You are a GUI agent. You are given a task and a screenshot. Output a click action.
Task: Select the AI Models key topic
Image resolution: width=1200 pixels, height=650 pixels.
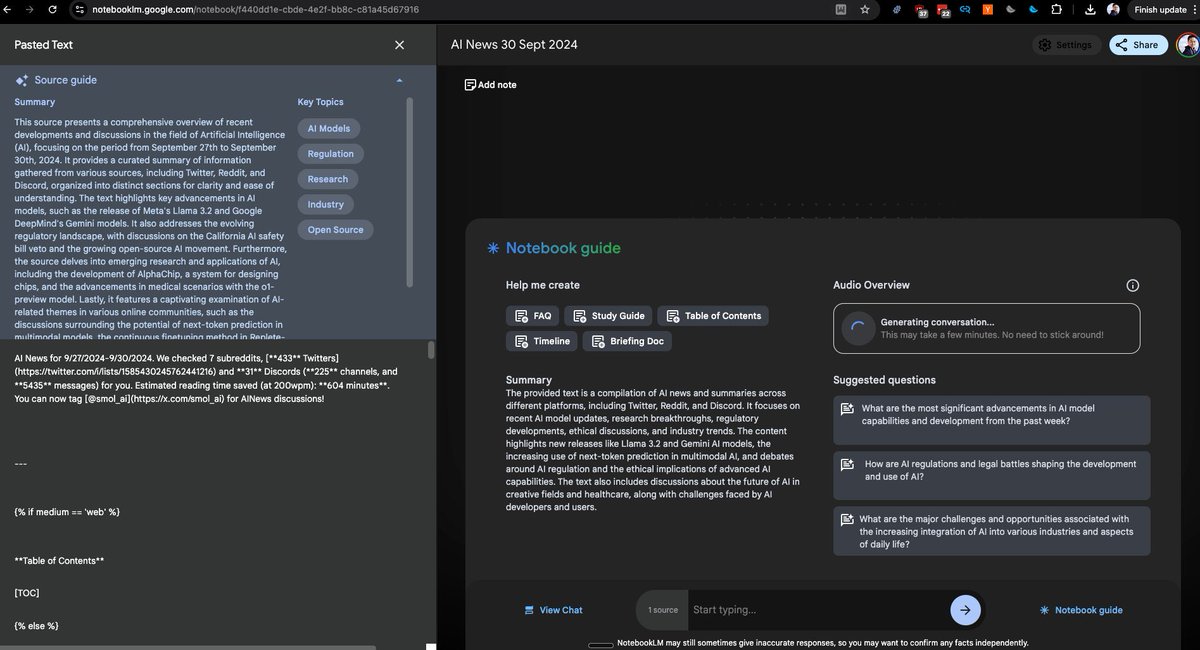pos(329,129)
